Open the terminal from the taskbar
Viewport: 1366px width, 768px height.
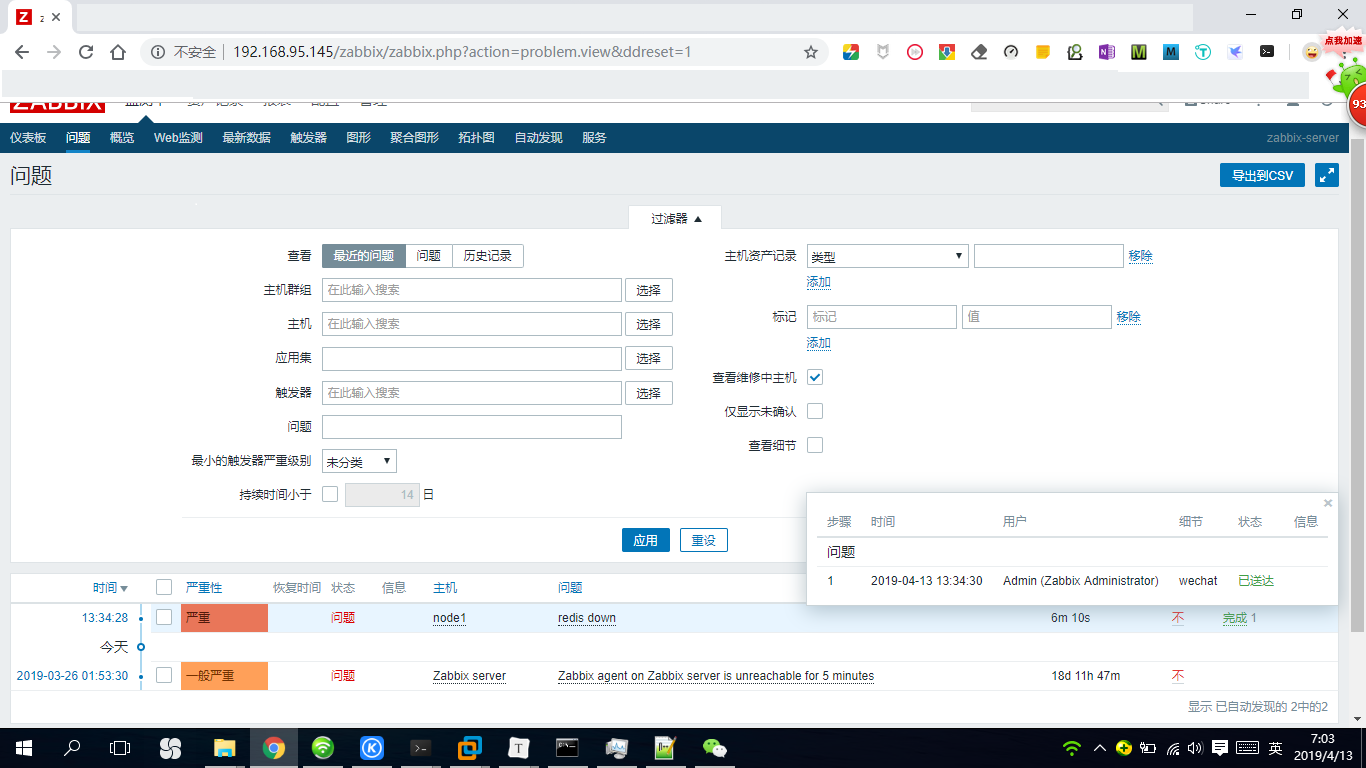click(x=421, y=747)
